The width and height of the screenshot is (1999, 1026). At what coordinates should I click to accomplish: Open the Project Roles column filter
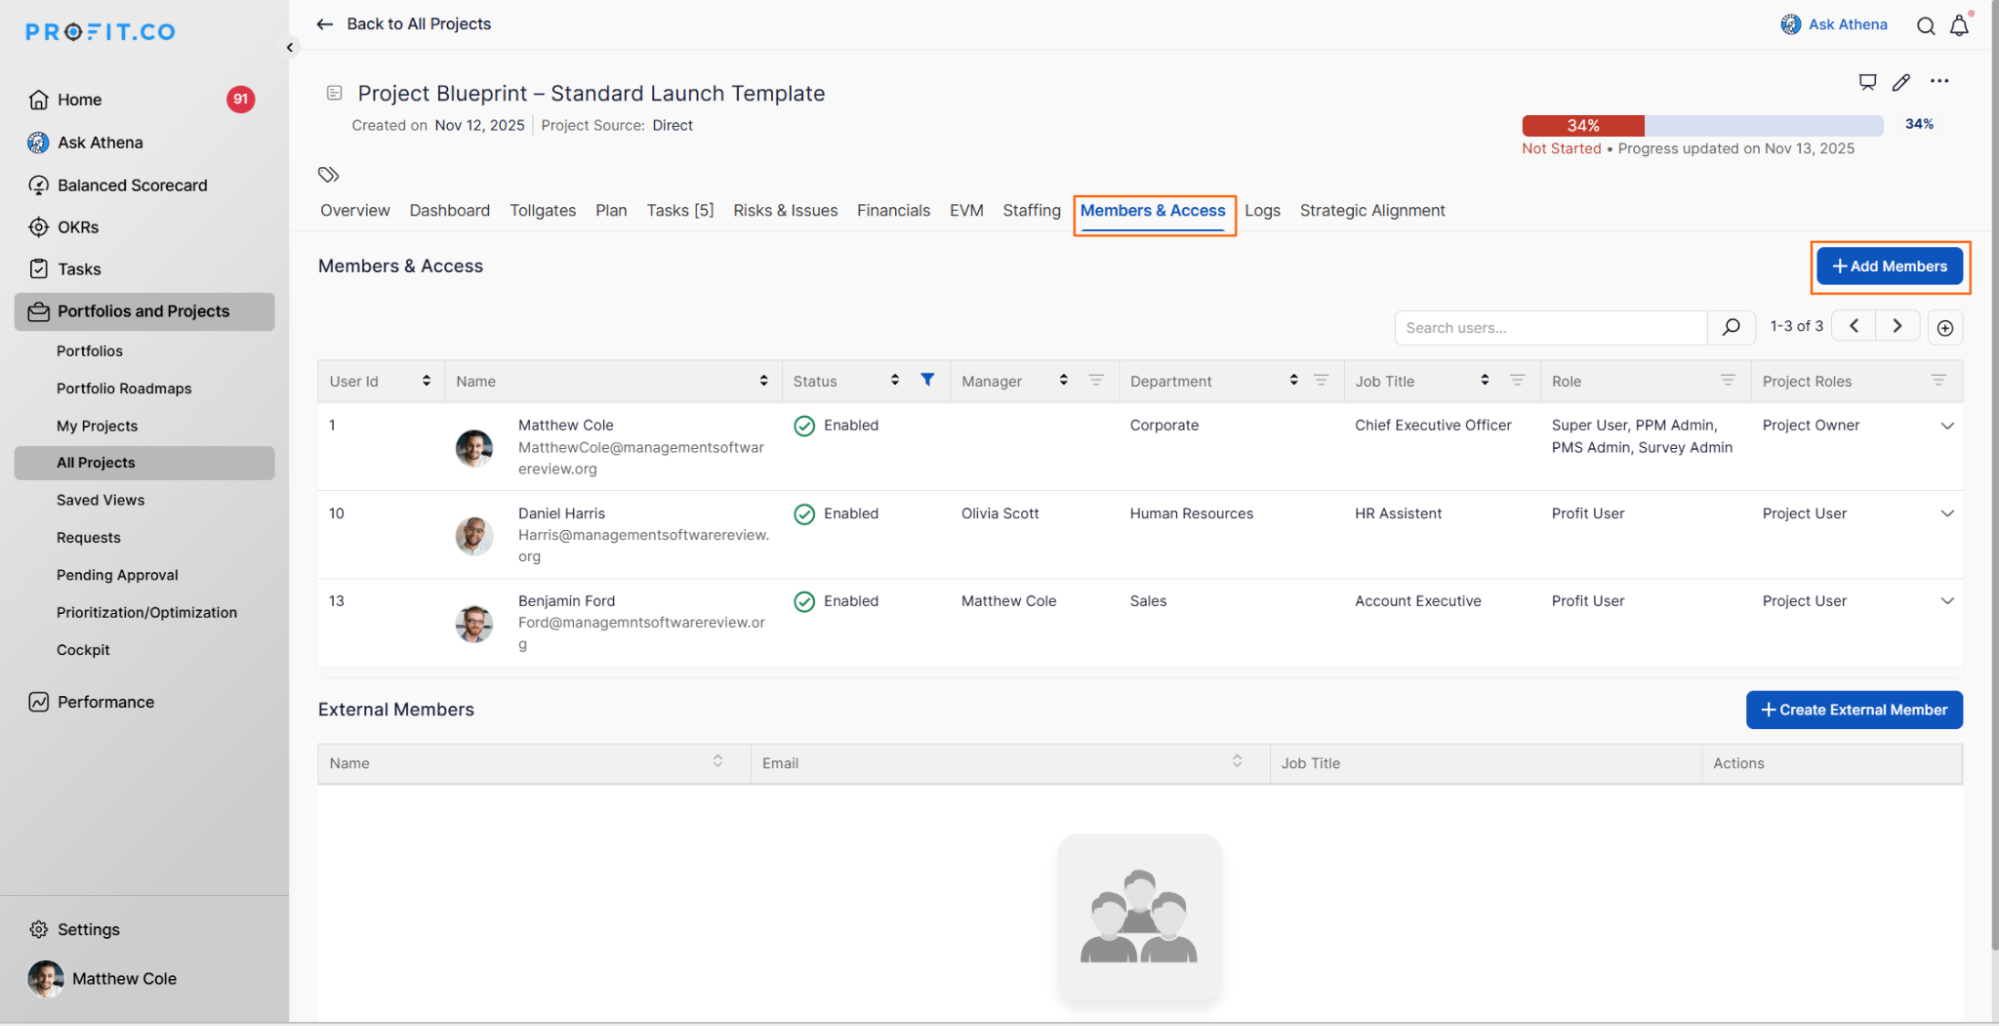point(1938,381)
